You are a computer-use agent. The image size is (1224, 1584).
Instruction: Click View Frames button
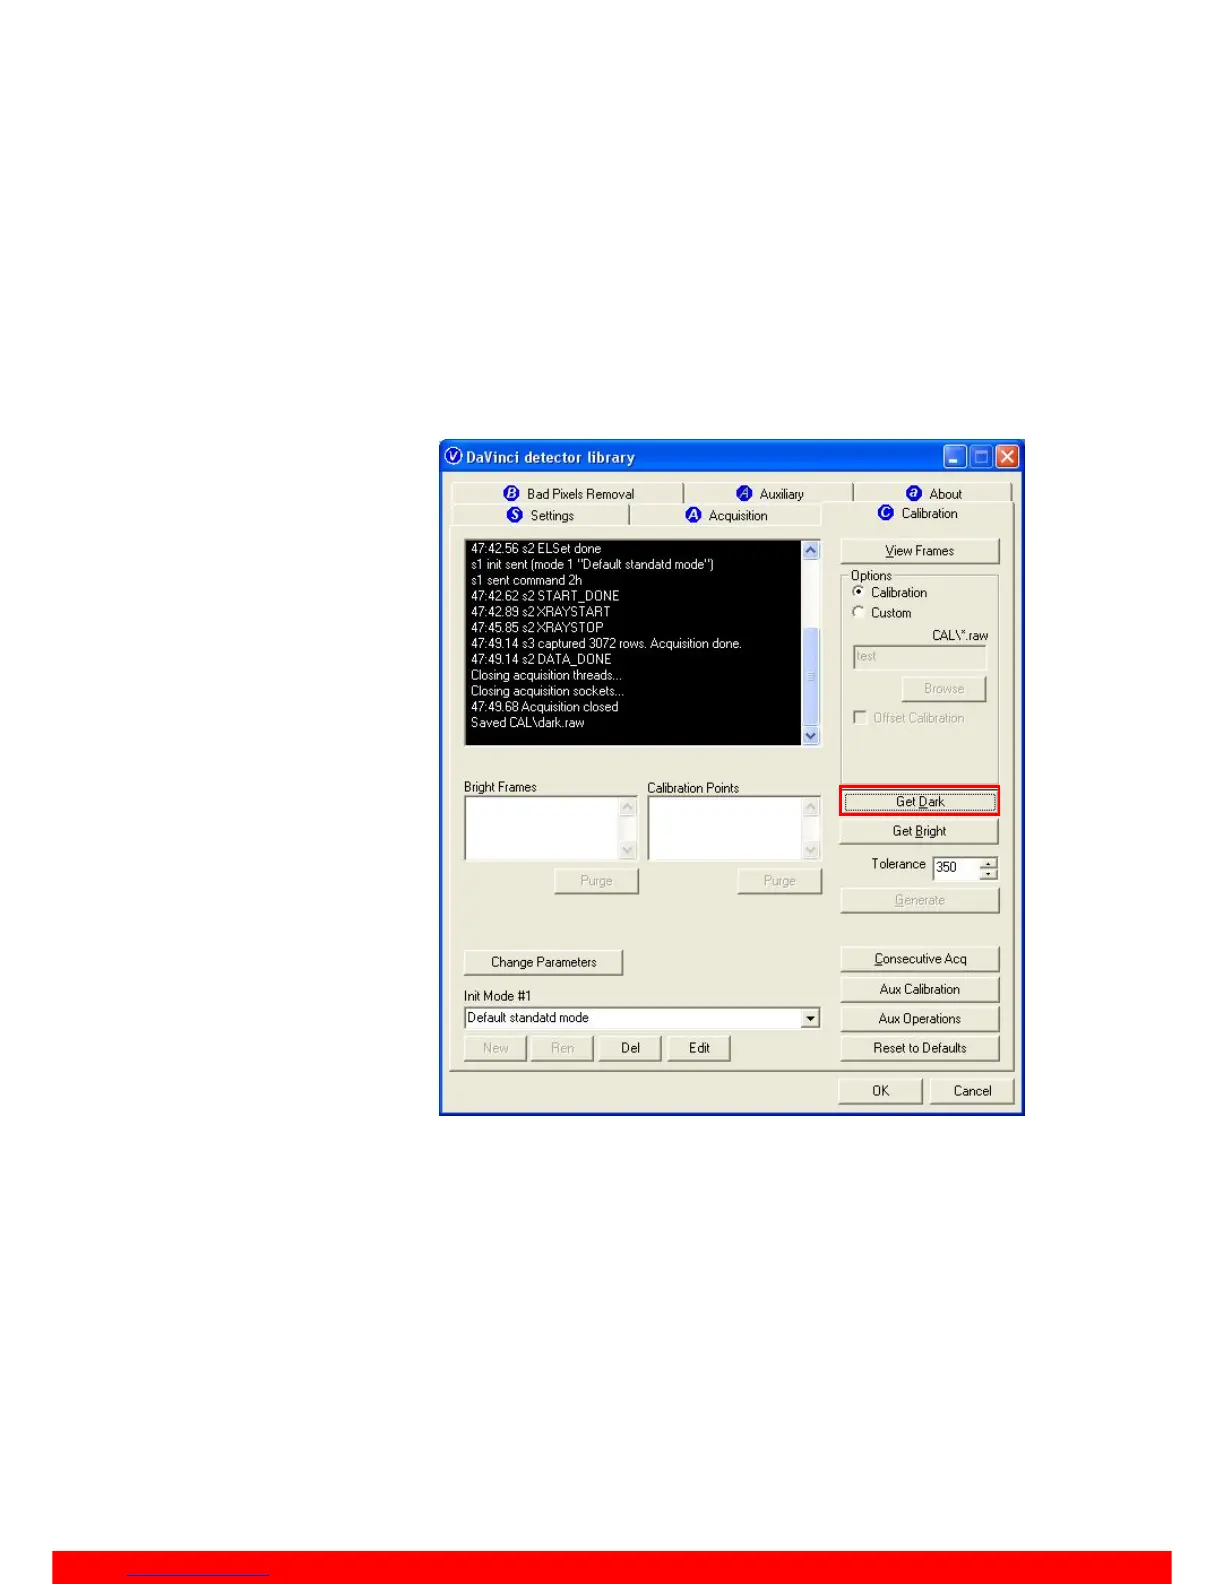920,551
